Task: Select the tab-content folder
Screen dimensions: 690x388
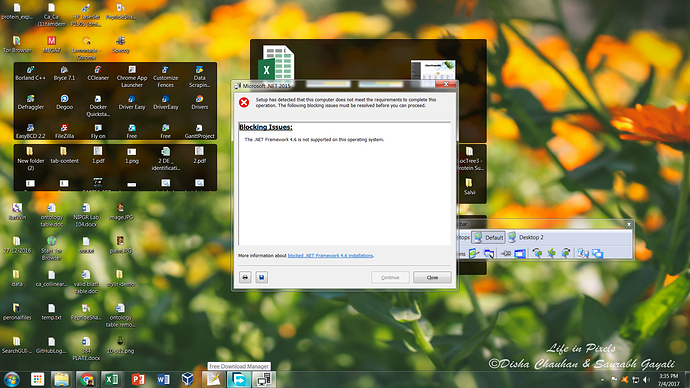Action: point(64,156)
